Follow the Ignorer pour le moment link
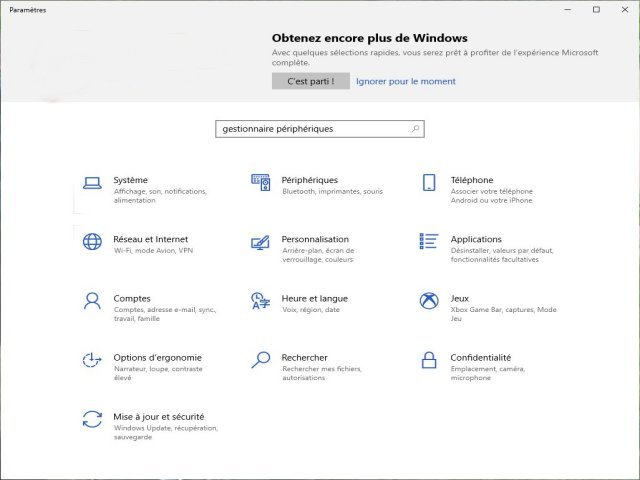This screenshot has height=480, width=640. pyautogui.click(x=406, y=81)
